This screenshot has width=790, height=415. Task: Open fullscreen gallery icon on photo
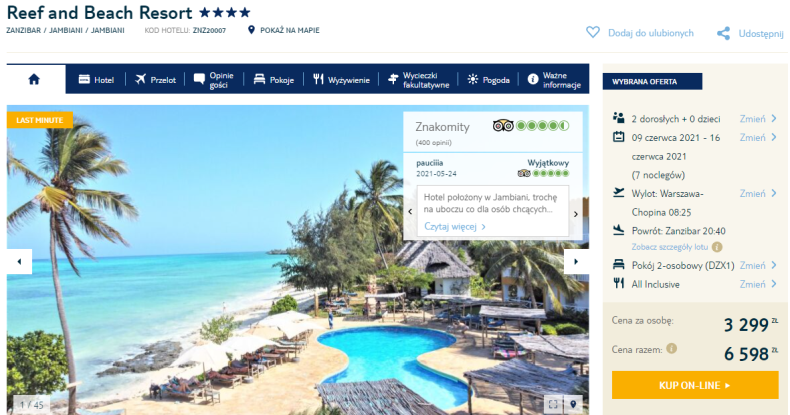click(x=553, y=404)
